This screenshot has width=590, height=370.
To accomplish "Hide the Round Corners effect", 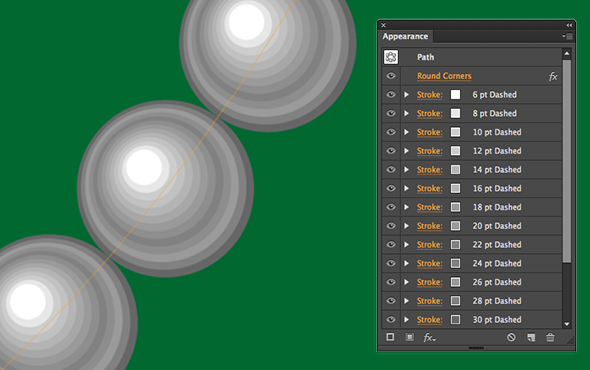I will click(x=391, y=76).
